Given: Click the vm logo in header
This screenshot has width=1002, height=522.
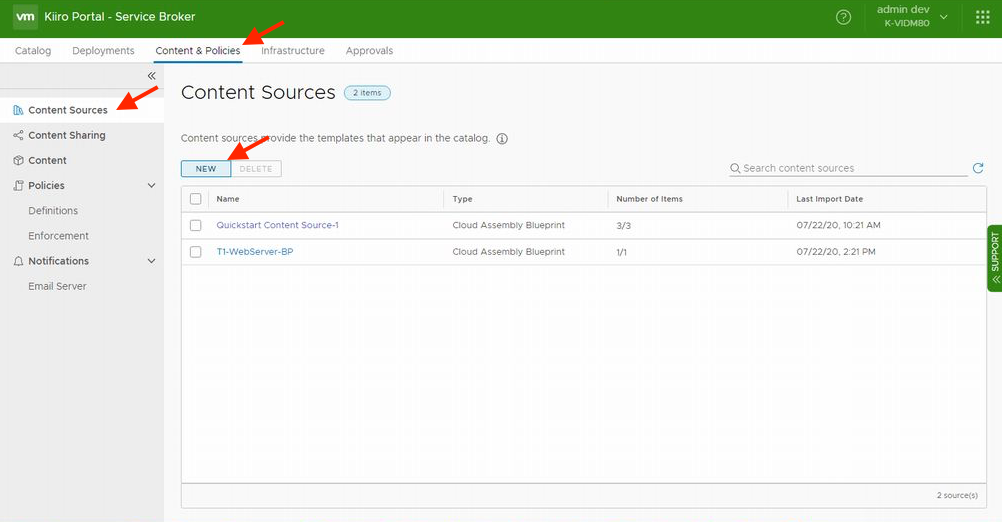Looking at the screenshot, I should click(25, 17).
